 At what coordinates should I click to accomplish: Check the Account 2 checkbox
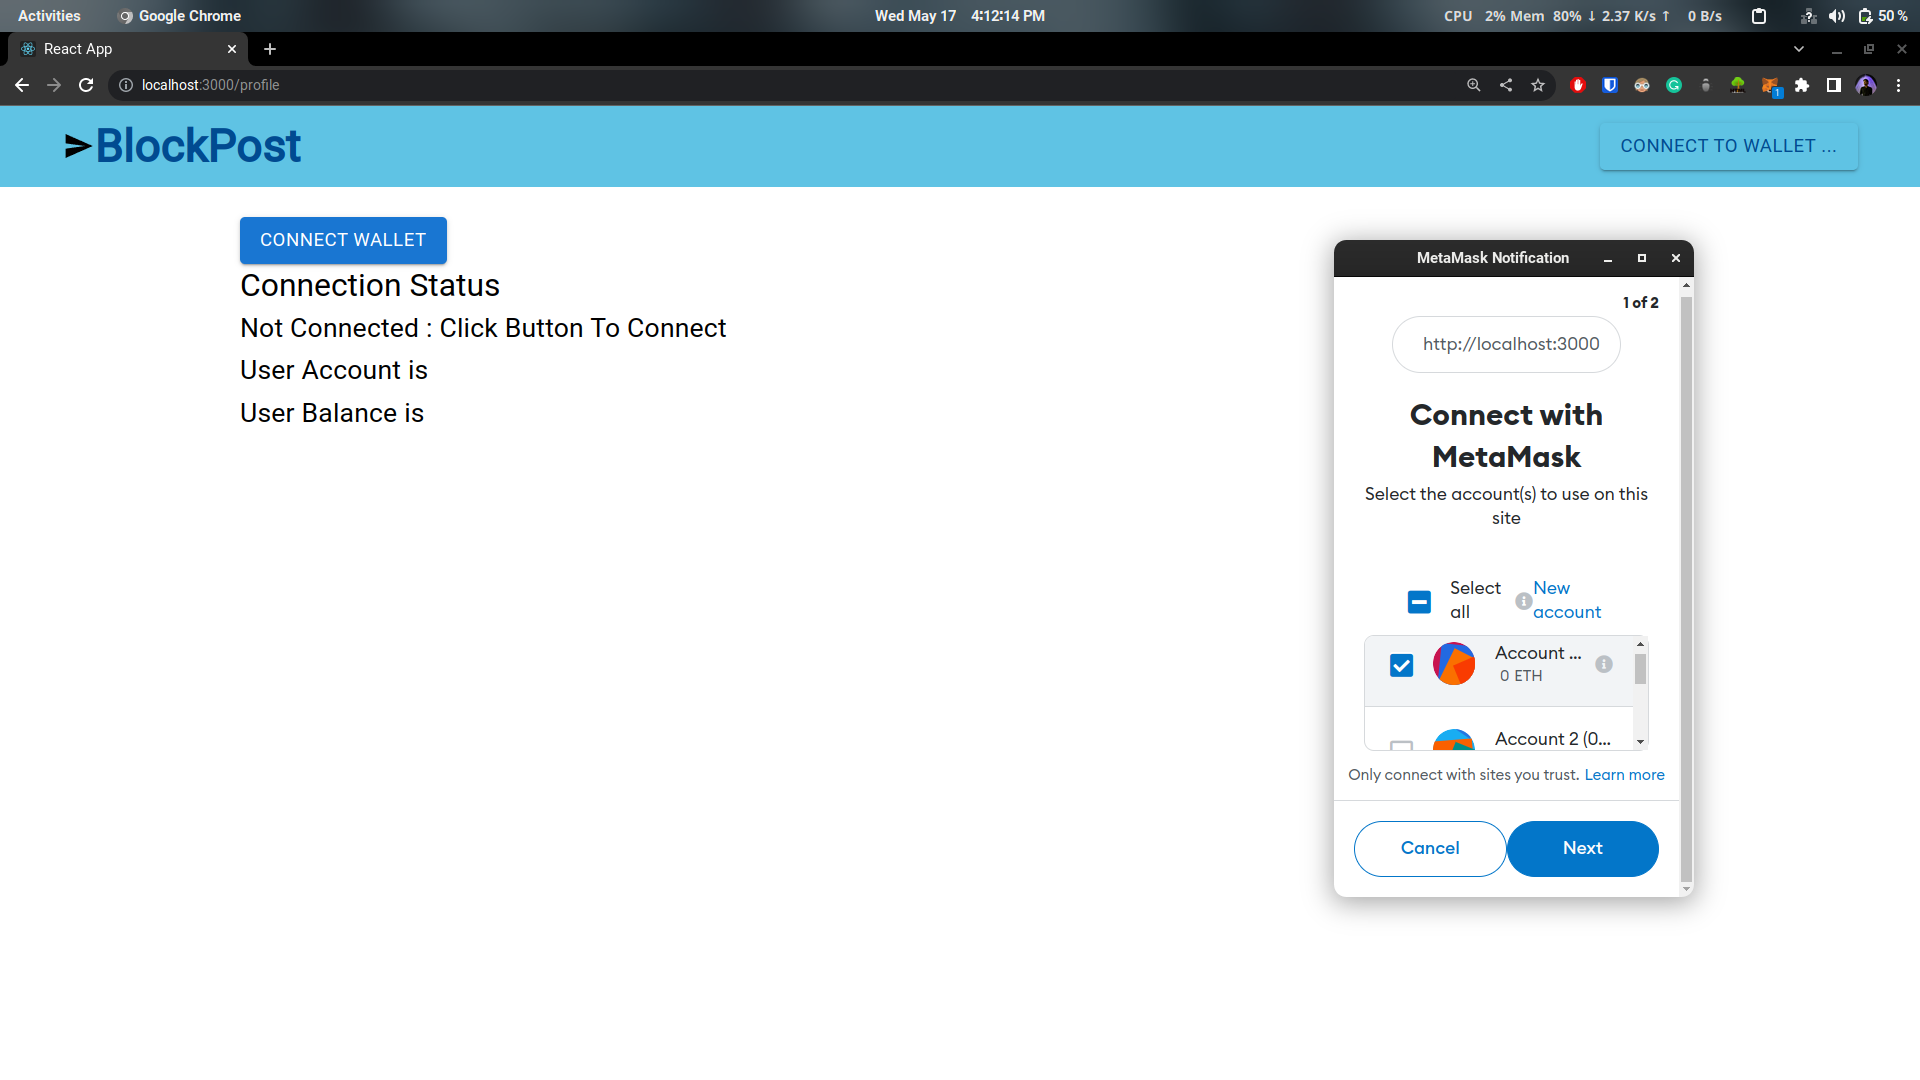coord(1402,745)
